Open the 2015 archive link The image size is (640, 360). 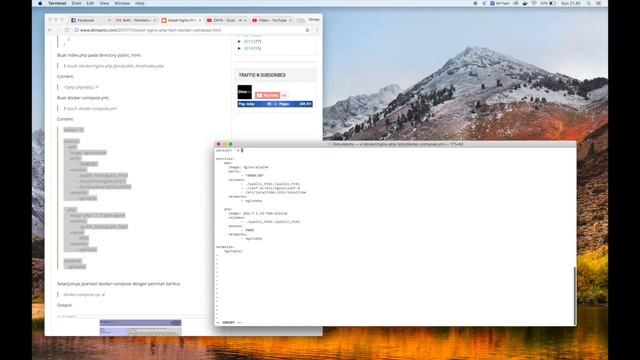click(248, 42)
